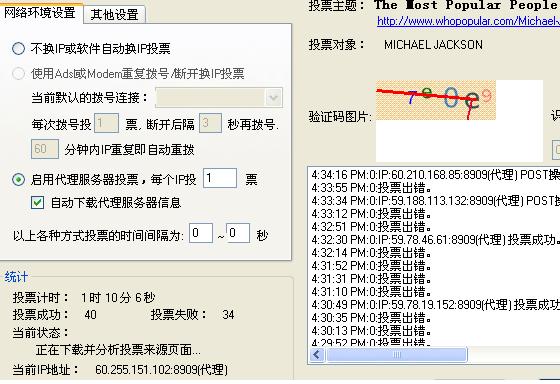
Task: Click the 投票失败 count 34
Action: coord(228,315)
